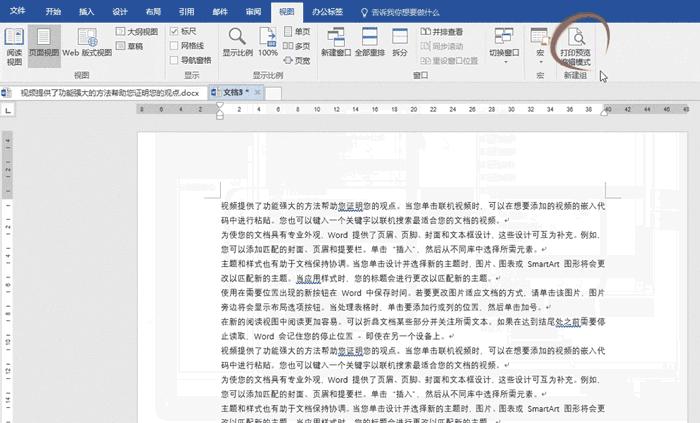
Task: Click Reset Window Position (重设窗口位置)
Action: tap(449, 60)
